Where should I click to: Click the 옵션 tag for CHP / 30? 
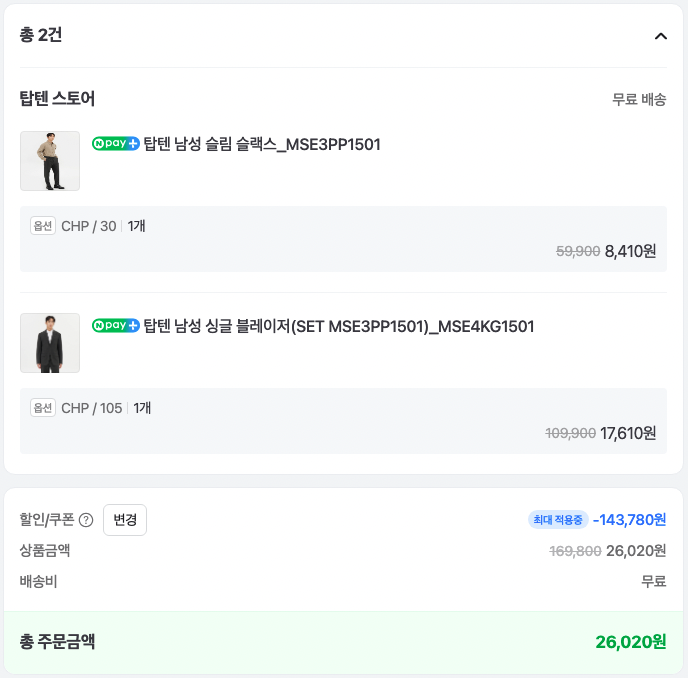pos(43,226)
